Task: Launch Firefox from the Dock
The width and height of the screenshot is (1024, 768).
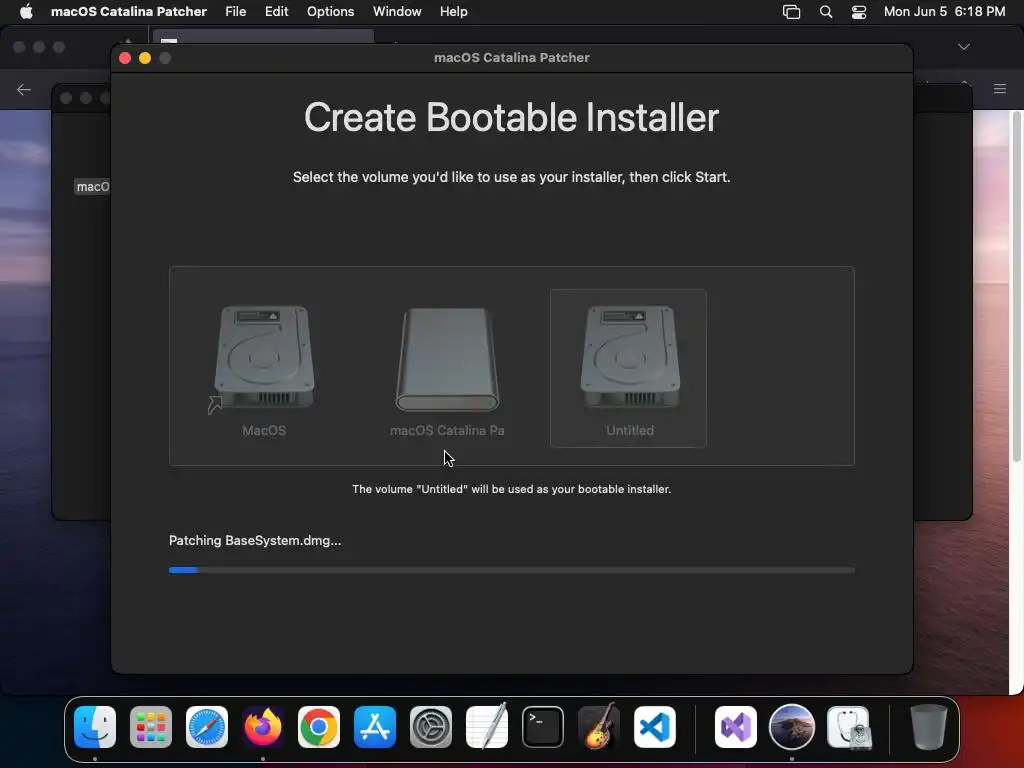Action: coord(263,727)
